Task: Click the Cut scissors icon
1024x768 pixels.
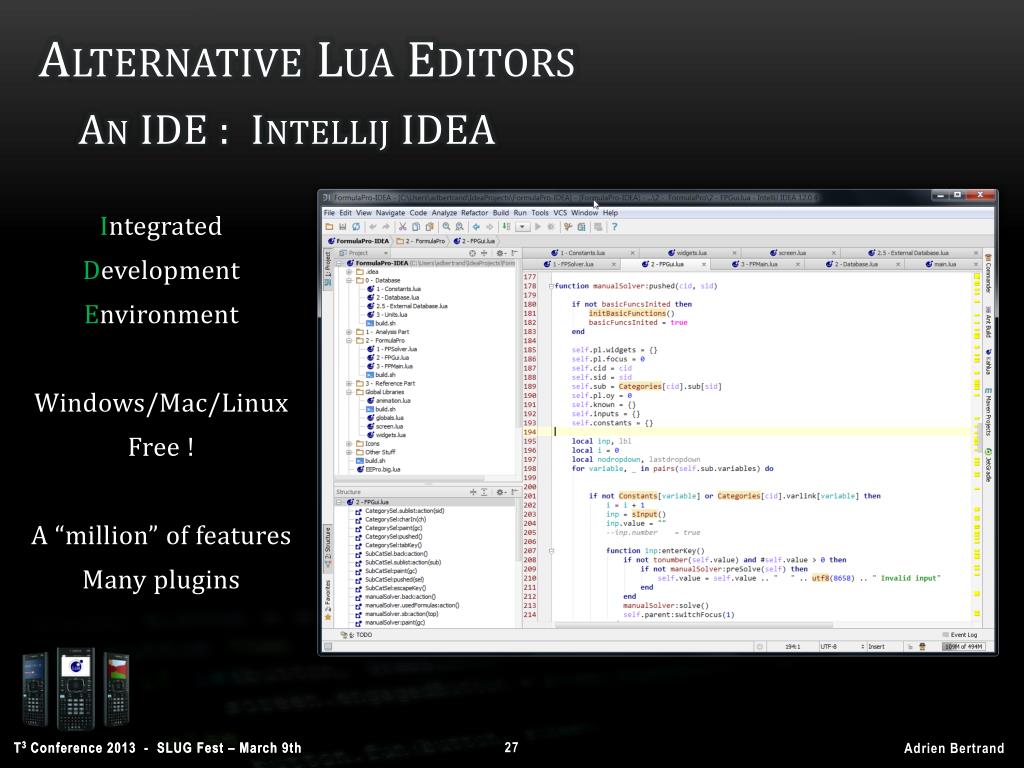Action: [x=402, y=227]
